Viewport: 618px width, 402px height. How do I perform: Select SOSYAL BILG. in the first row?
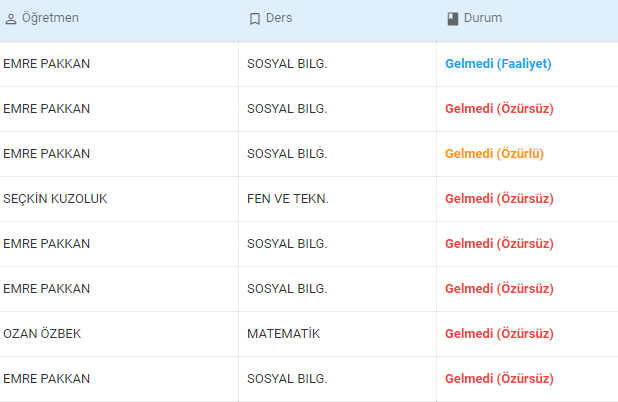[x=287, y=63]
